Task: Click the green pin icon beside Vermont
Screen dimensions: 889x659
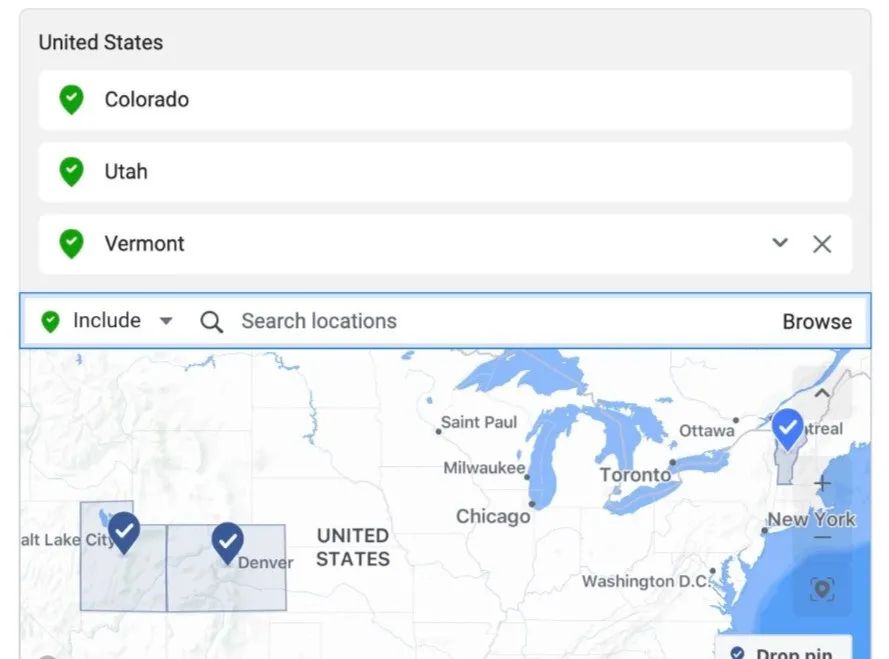Action: point(71,244)
